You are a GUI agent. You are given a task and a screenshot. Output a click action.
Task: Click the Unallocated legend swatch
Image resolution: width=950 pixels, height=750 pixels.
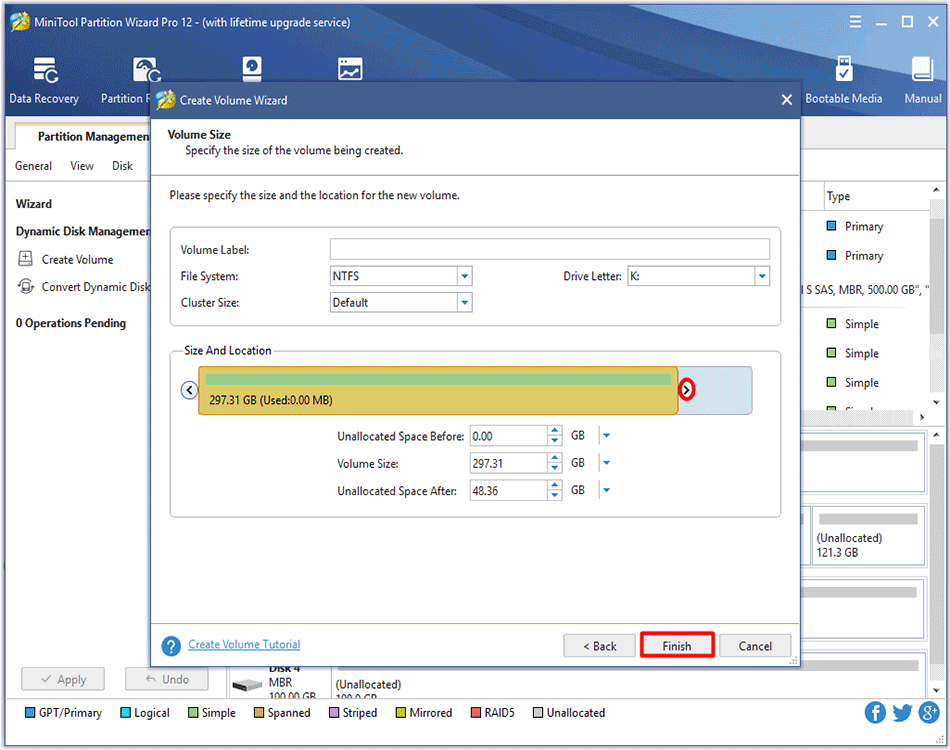(x=538, y=712)
